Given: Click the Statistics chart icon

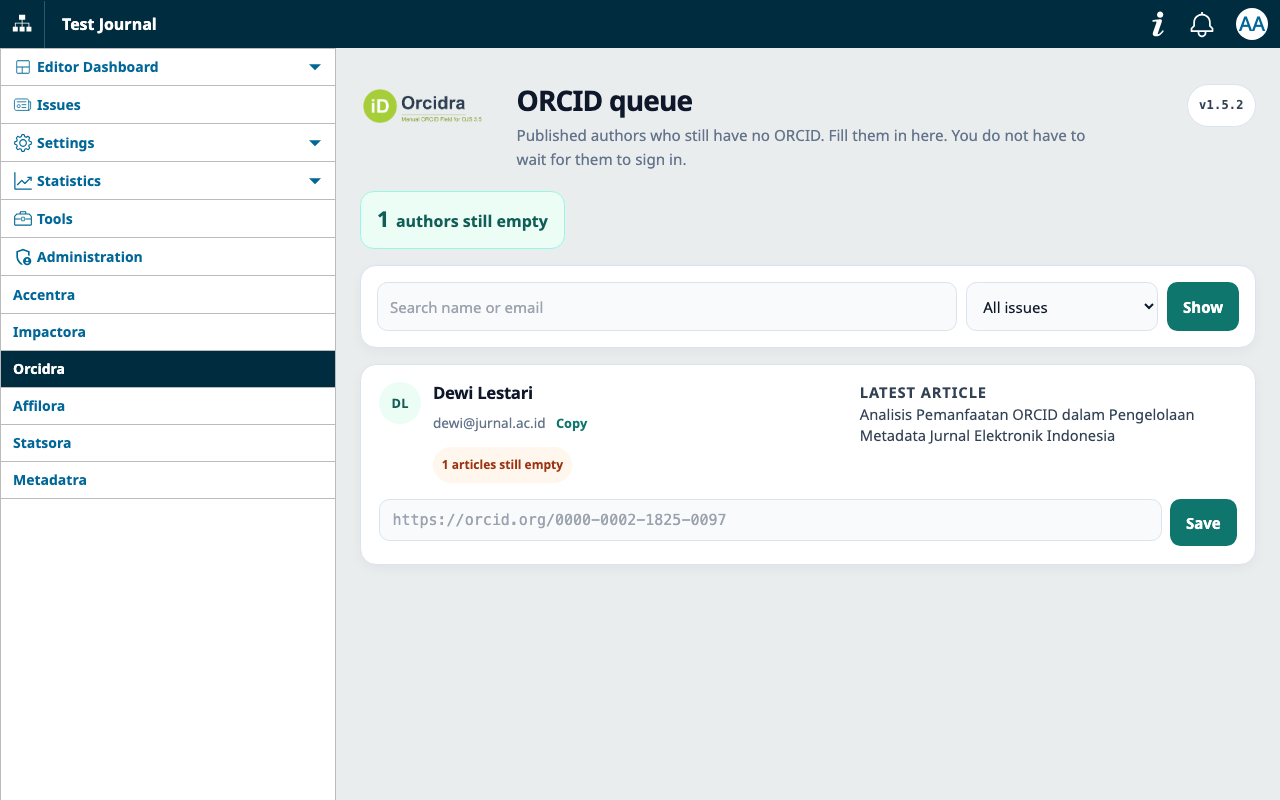Looking at the screenshot, I should pyautogui.click(x=22, y=181).
